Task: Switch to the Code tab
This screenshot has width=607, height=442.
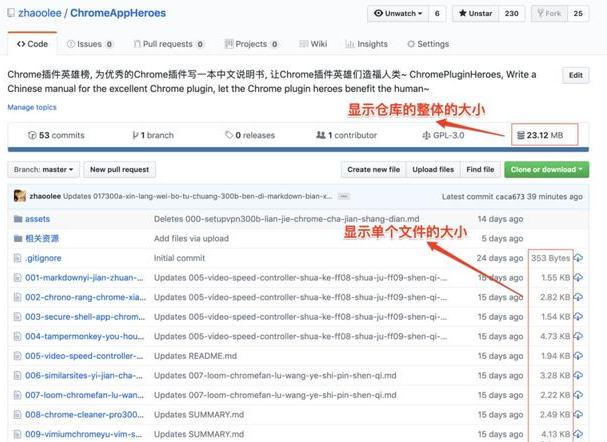Action: 33,44
